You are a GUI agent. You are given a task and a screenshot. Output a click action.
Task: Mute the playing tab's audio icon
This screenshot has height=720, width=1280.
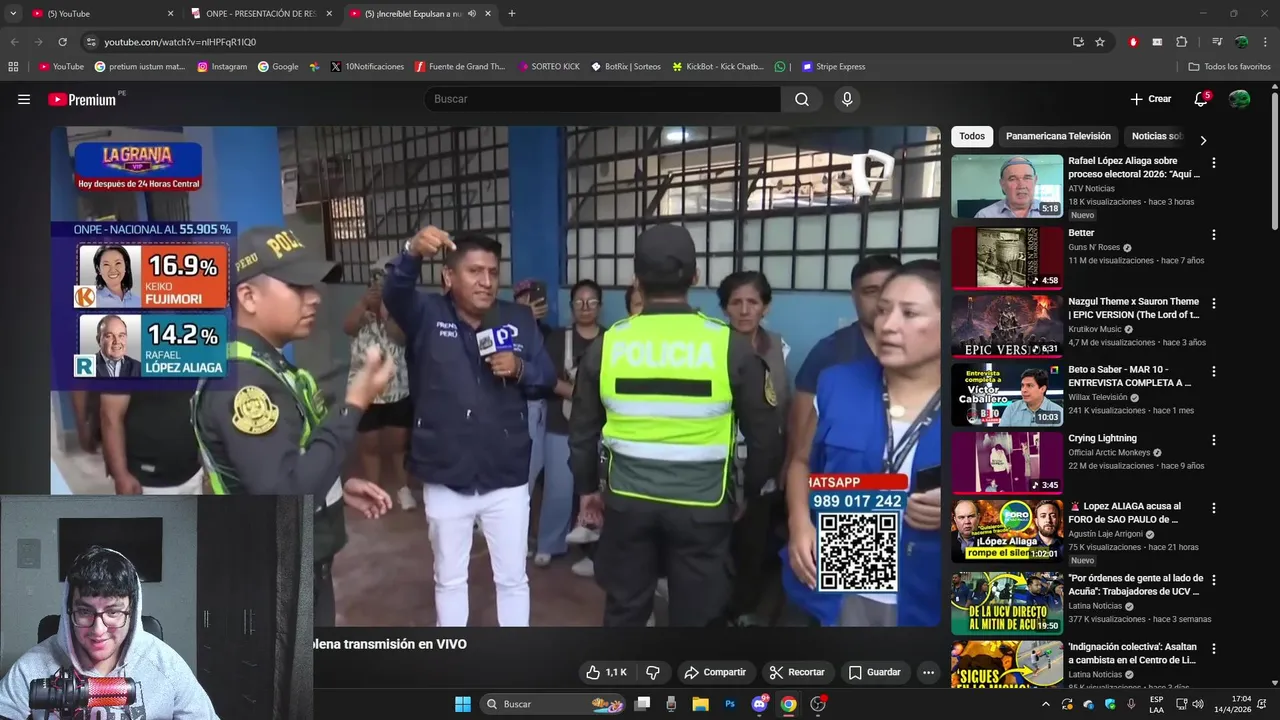(x=472, y=14)
